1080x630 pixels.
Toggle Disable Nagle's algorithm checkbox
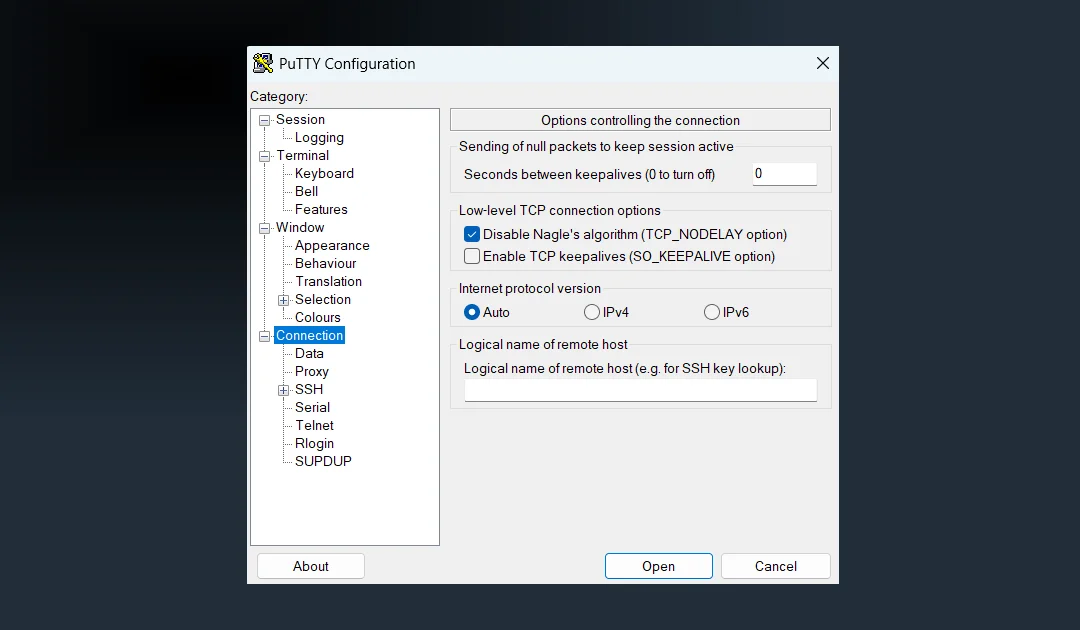pos(472,234)
